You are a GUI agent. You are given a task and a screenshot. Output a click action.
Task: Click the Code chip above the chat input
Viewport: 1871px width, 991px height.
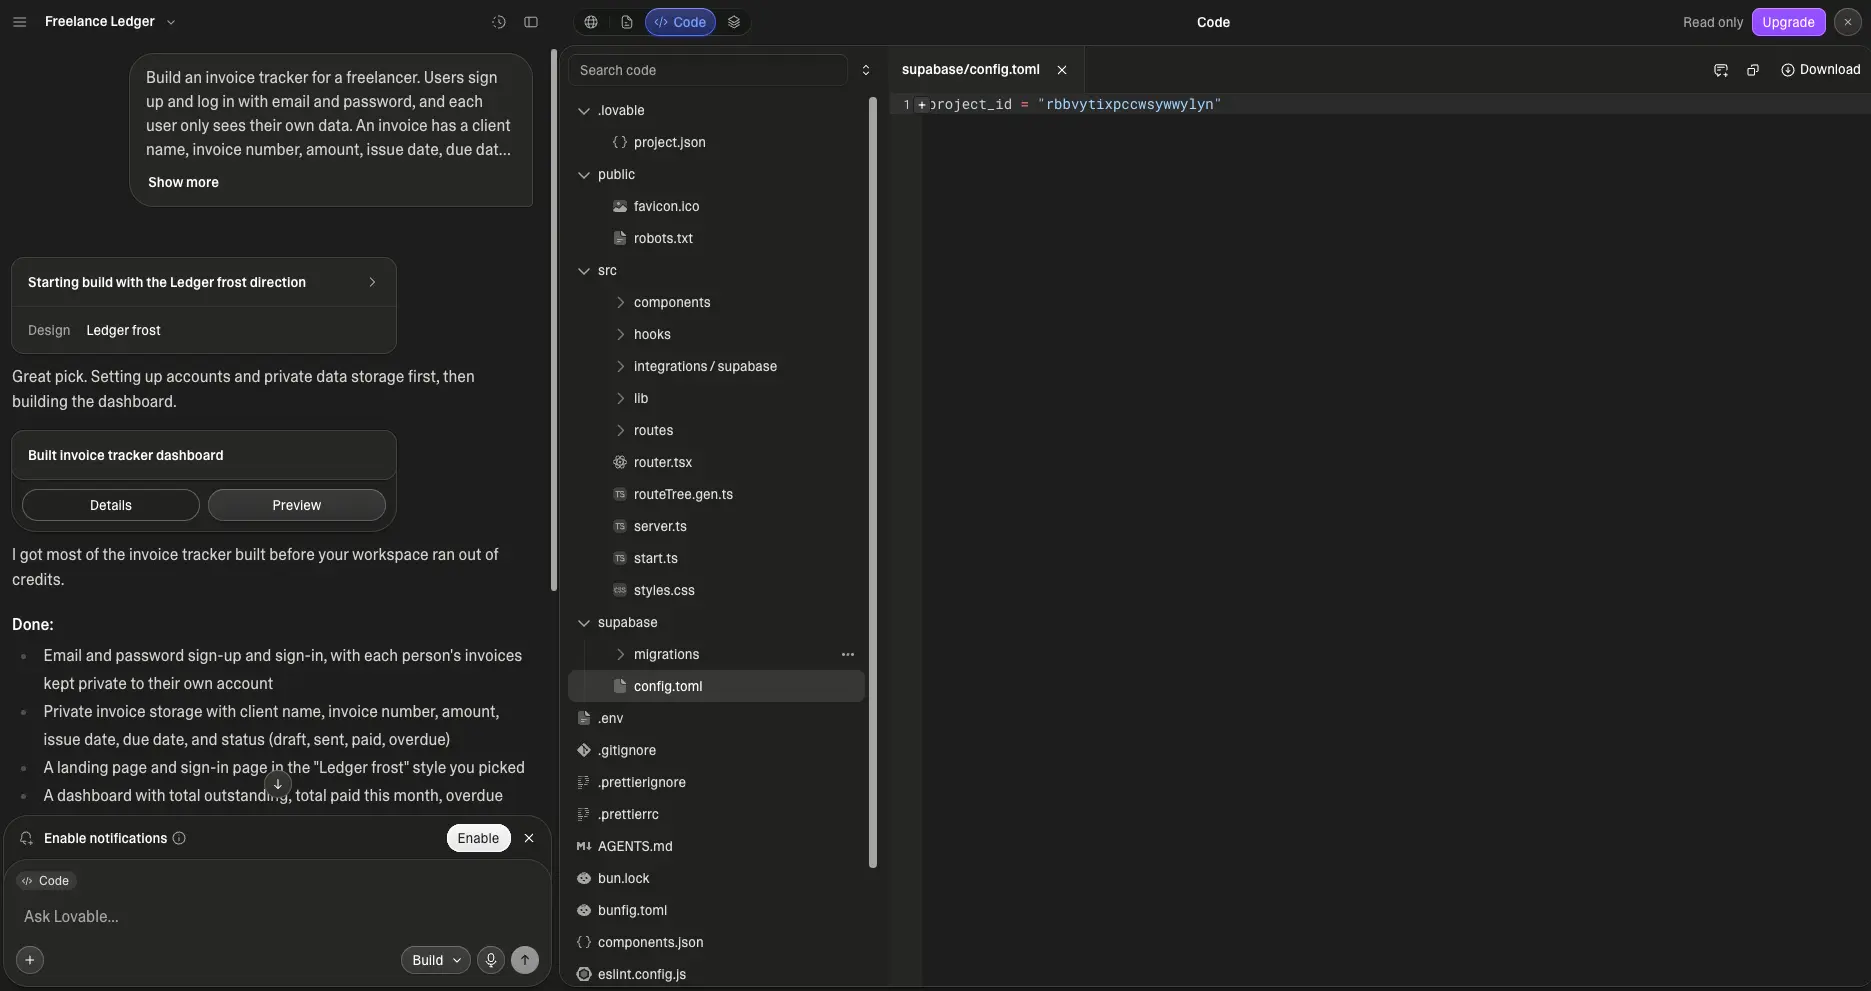[46, 881]
